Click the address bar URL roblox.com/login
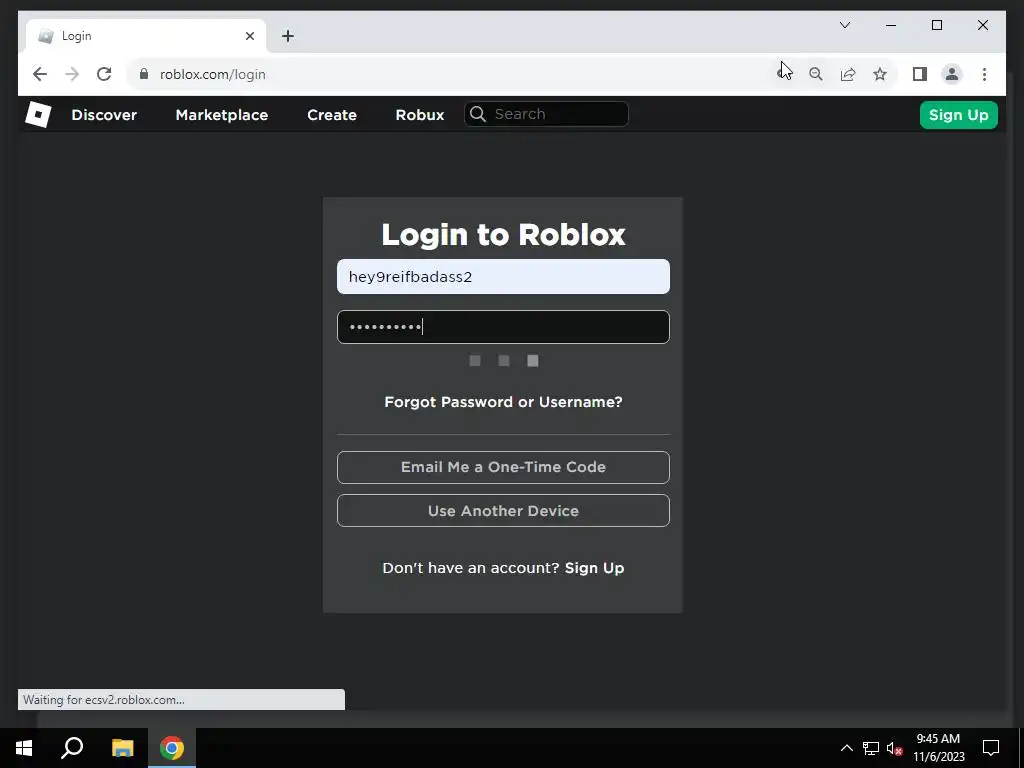The image size is (1024, 768). click(x=213, y=74)
